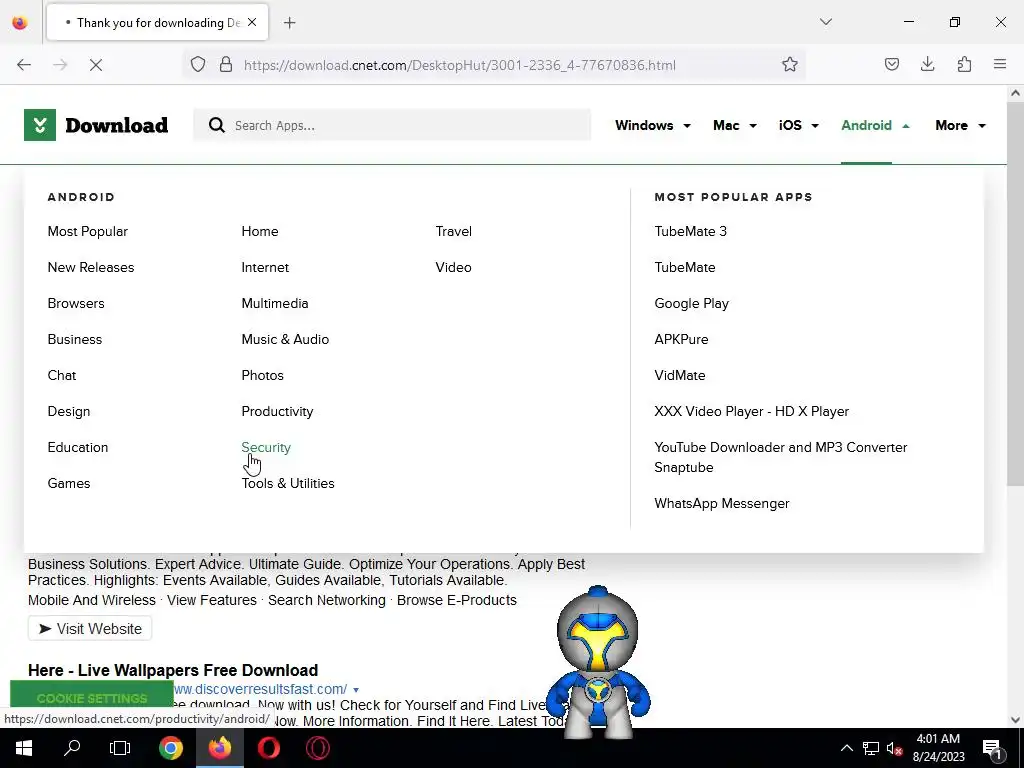Open the WhatsApp Messenger app link
Screen dimensions: 1024x768
click(722, 504)
